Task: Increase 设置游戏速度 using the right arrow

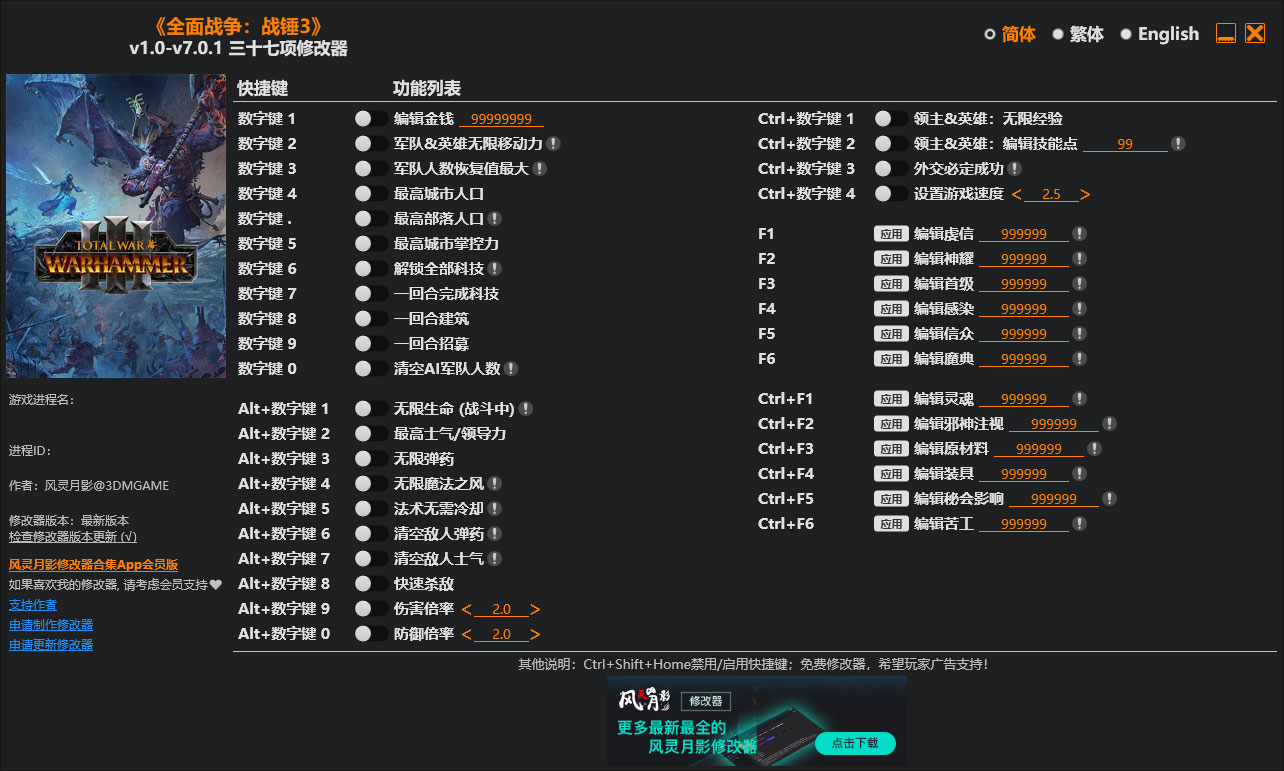Action: point(1087,194)
